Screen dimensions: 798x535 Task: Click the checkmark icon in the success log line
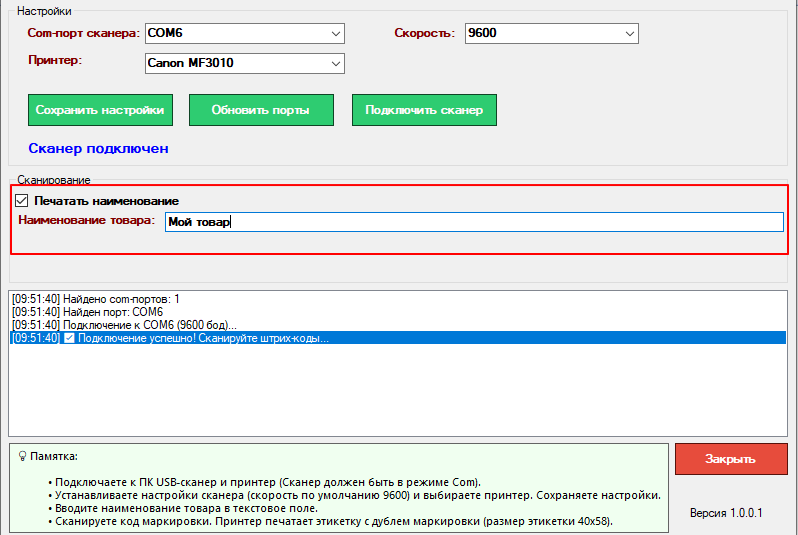pos(69,338)
